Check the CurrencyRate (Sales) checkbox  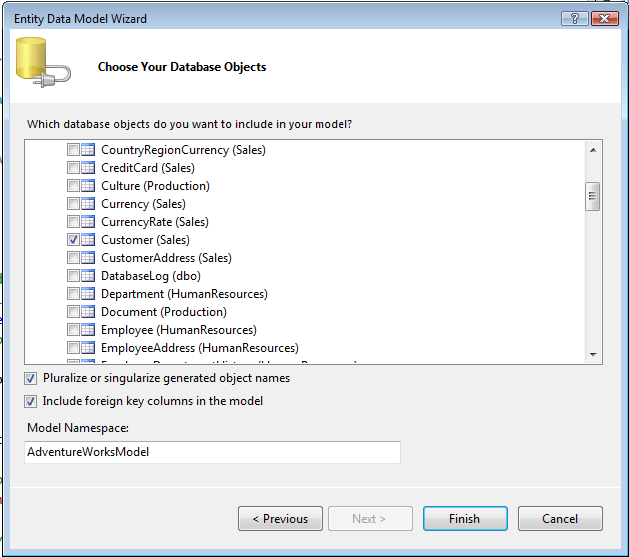point(73,222)
